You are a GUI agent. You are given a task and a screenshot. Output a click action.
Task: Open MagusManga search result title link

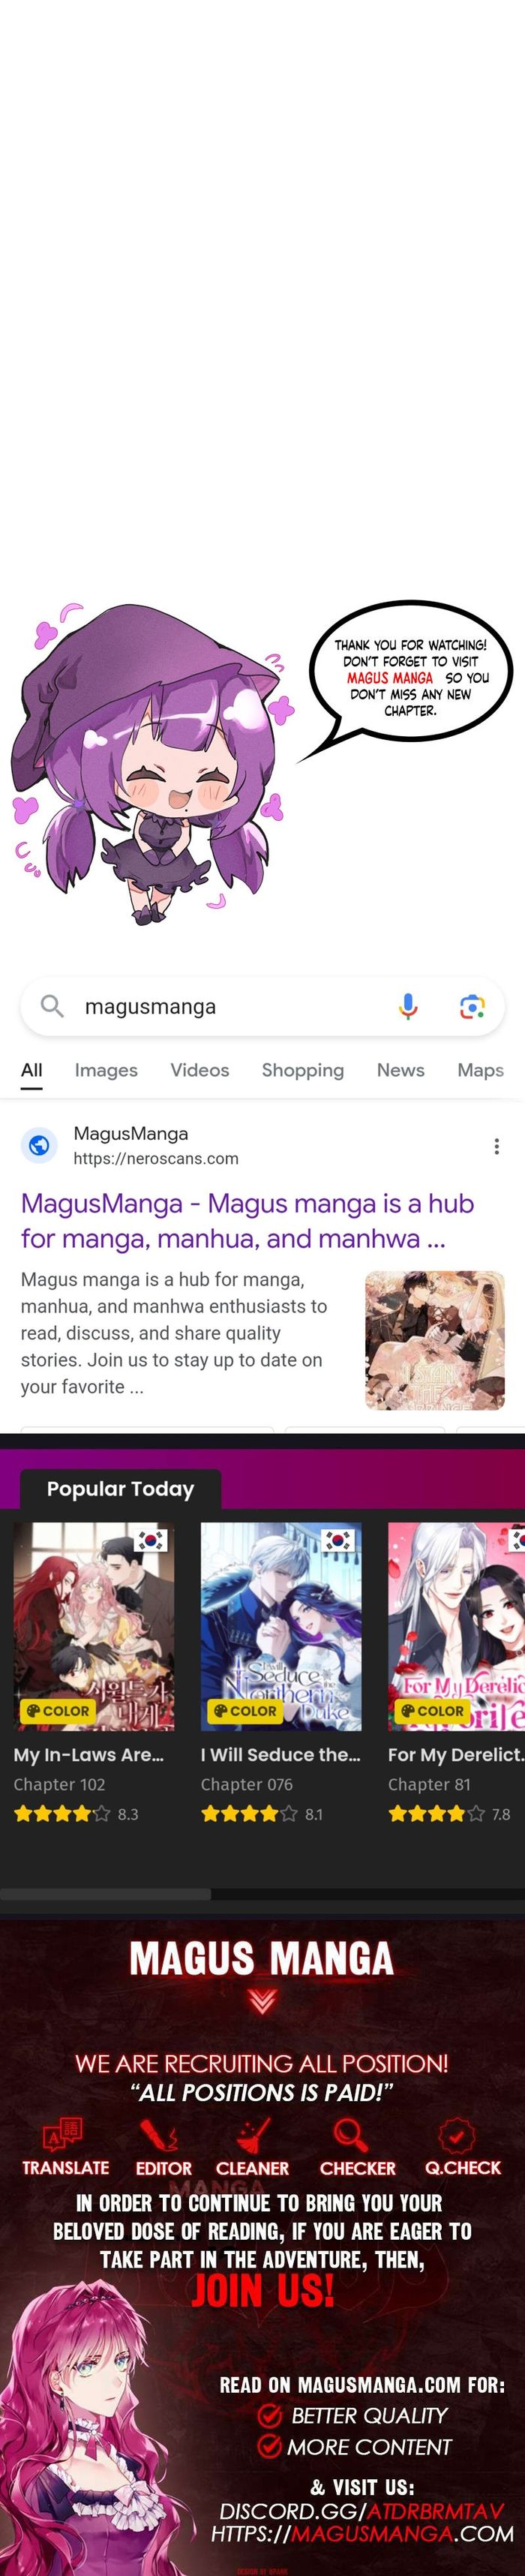tap(247, 1221)
